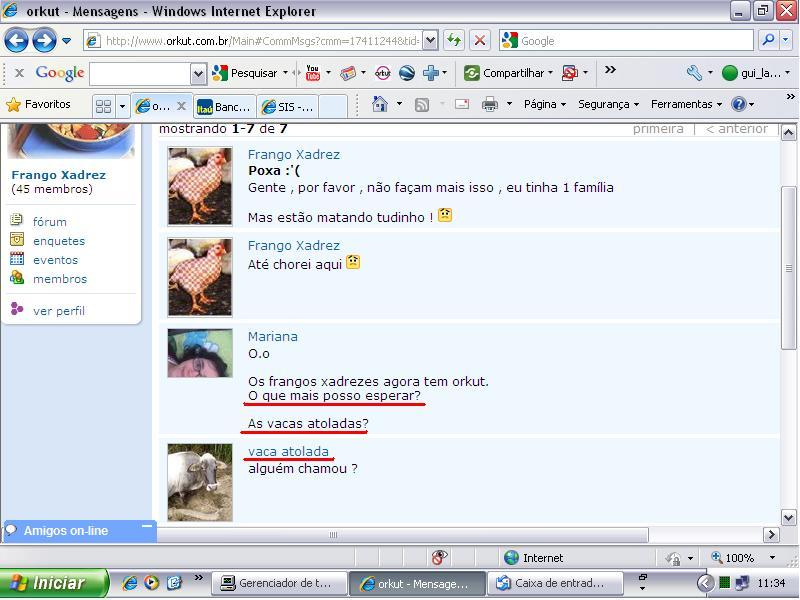Open the tab list dropdown arrow

[x=122, y=106]
